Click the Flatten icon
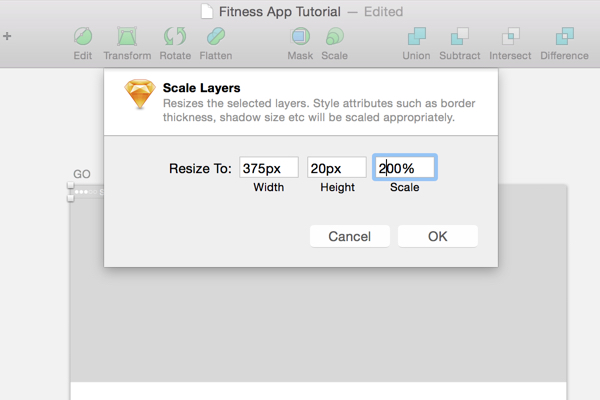The width and height of the screenshot is (600, 400). [x=216, y=37]
